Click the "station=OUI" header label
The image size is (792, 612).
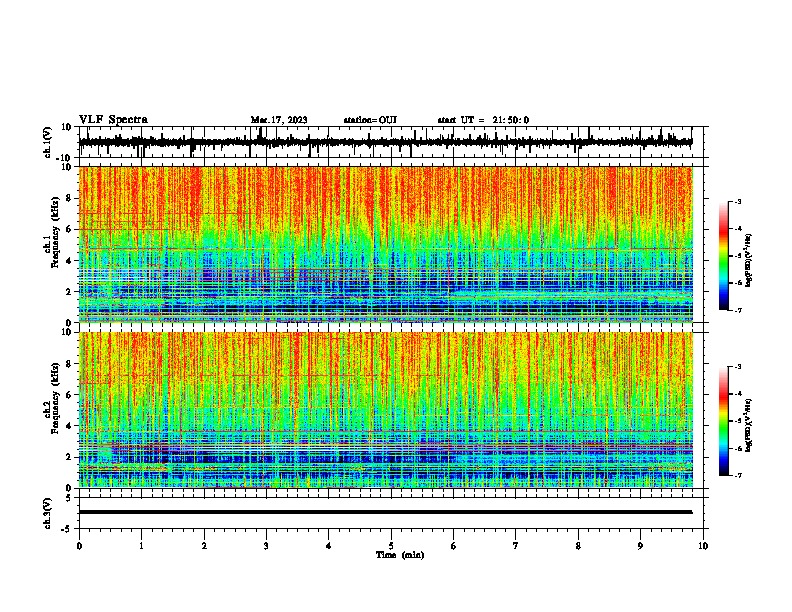pos(370,120)
